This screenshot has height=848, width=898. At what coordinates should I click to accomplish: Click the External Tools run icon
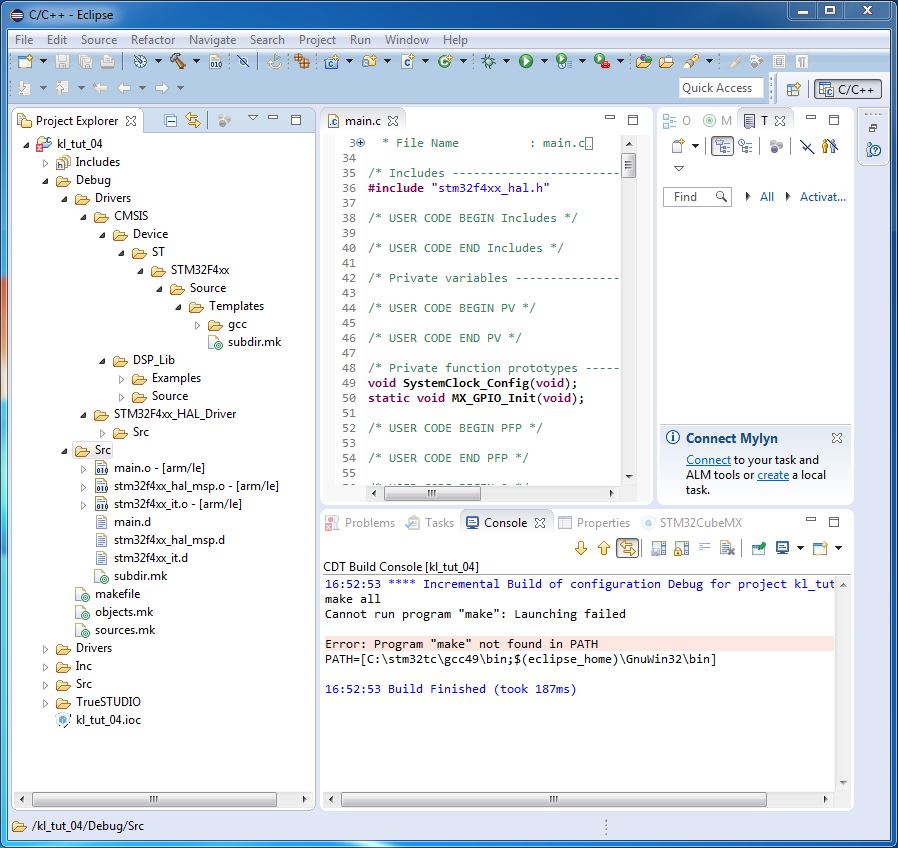tap(601, 61)
